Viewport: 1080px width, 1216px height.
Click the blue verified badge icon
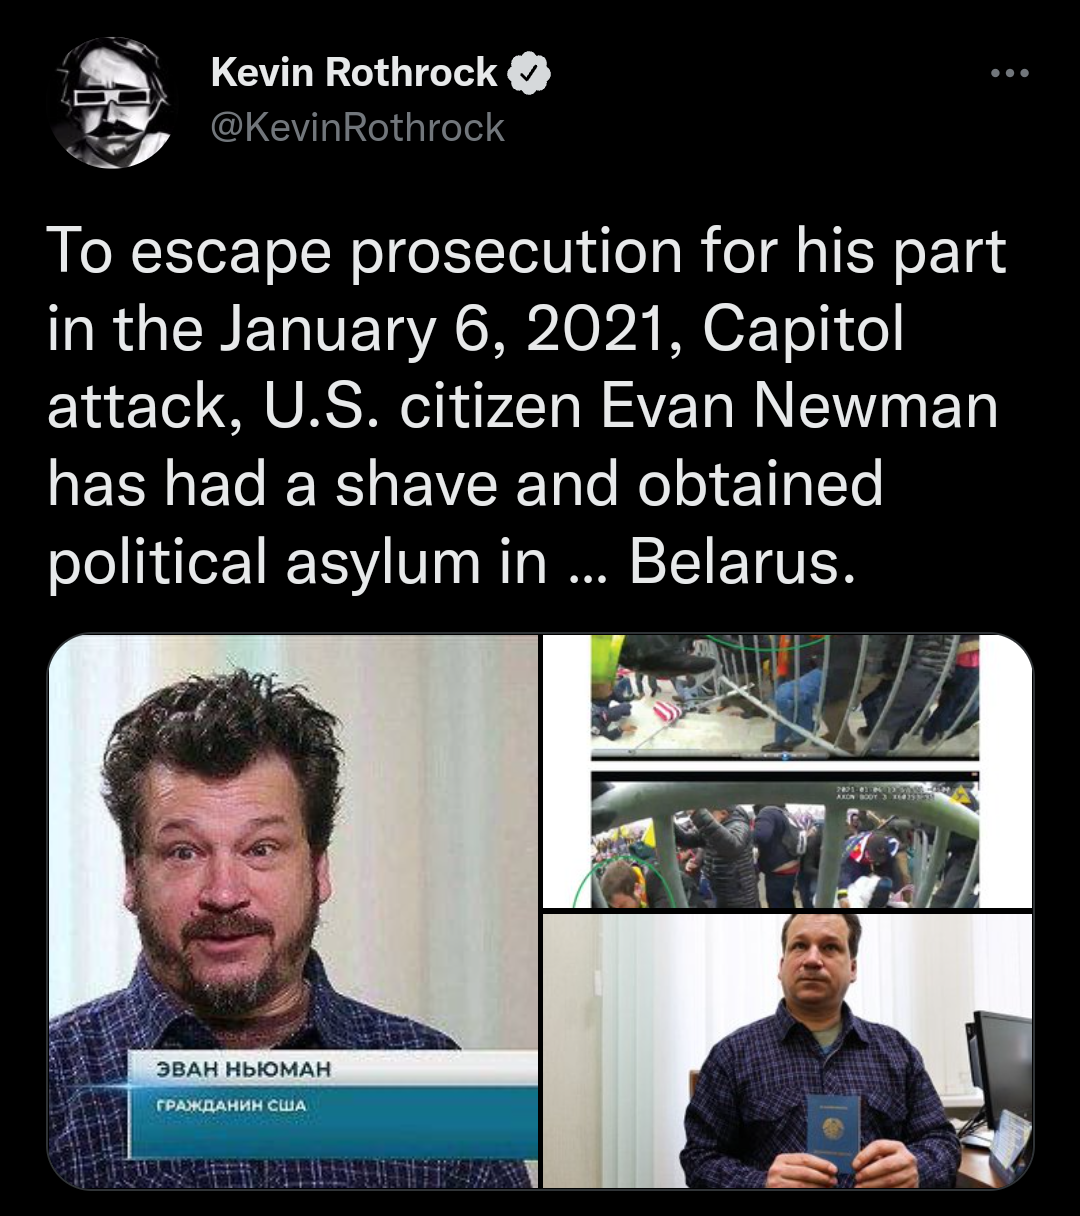point(530,74)
